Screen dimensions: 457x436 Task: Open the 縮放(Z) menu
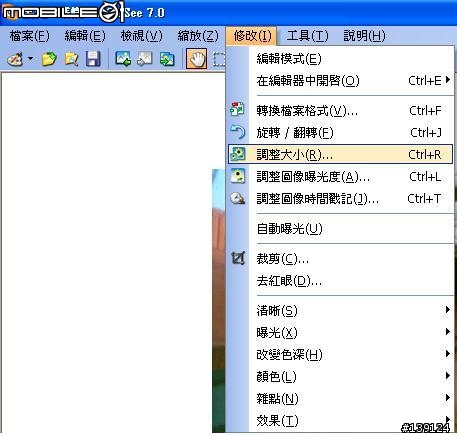tap(198, 36)
